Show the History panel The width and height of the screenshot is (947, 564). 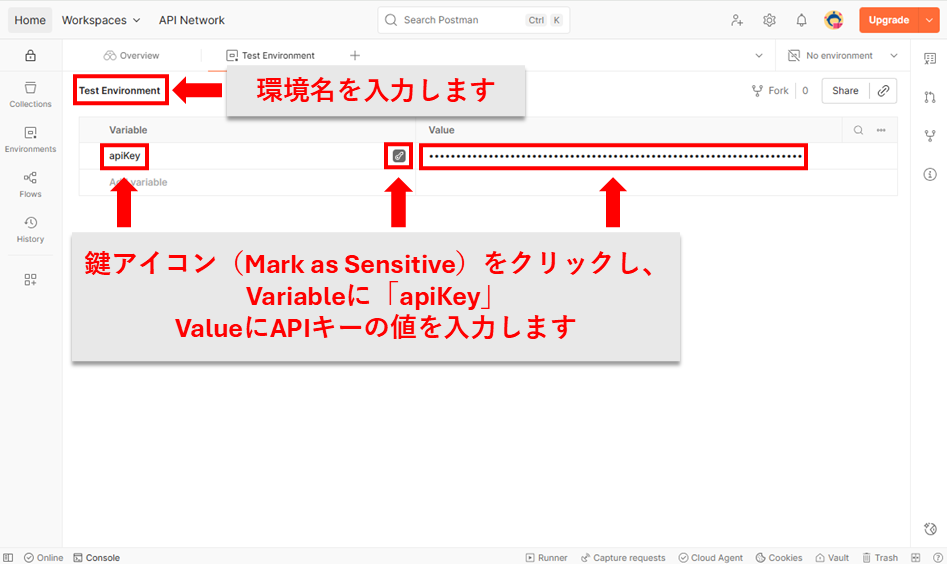[30, 229]
